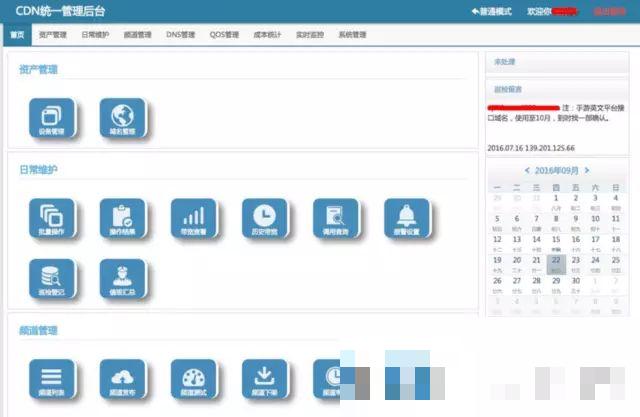Click the panel header below 未处理

(x=557, y=89)
